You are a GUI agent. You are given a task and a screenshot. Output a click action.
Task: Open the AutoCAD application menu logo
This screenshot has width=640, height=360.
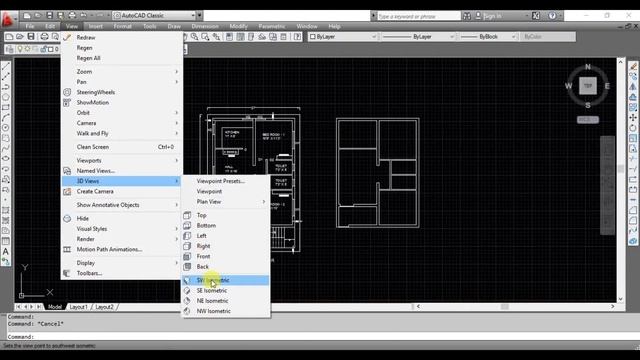pyautogui.click(x=8, y=19)
